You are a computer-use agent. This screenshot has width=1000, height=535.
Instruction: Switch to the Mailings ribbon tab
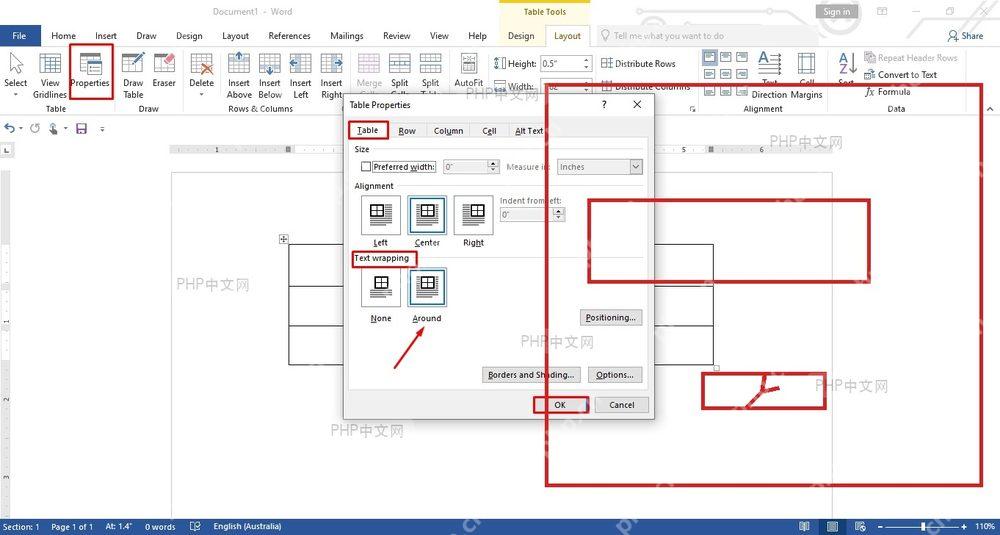347,36
